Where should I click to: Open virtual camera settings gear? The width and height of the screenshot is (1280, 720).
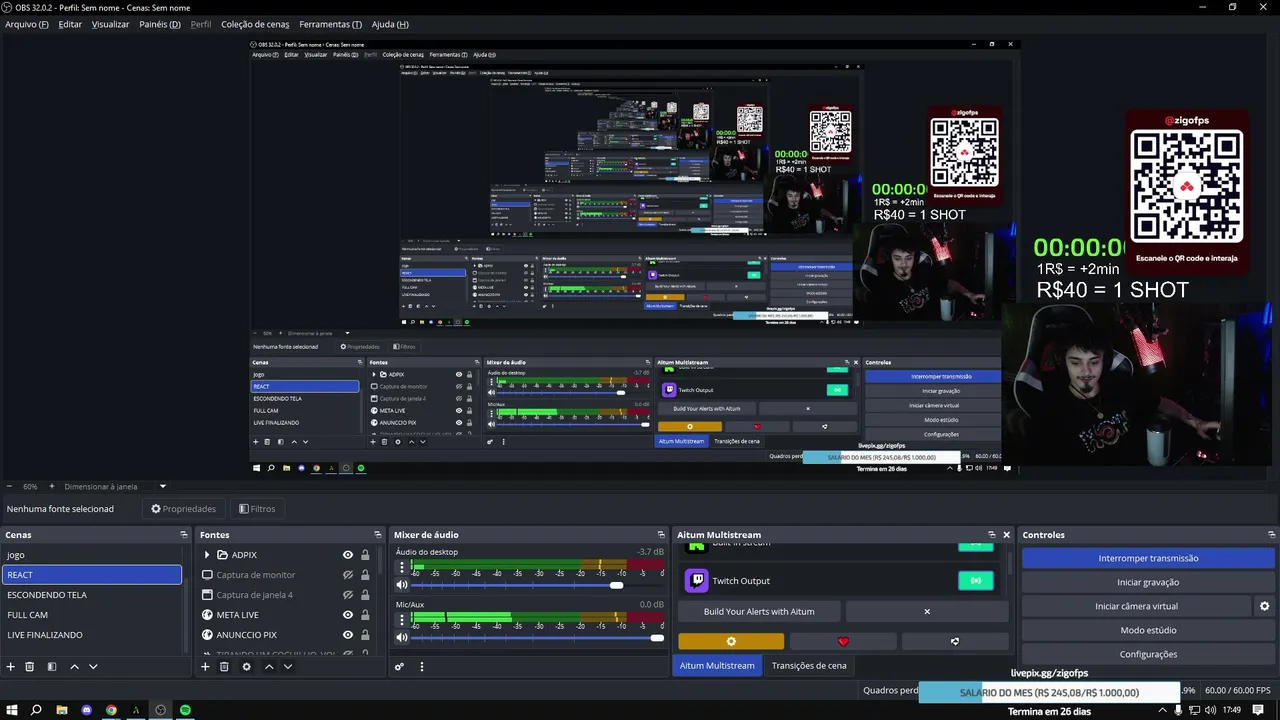pyautogui.click(x=1264, y=606)
